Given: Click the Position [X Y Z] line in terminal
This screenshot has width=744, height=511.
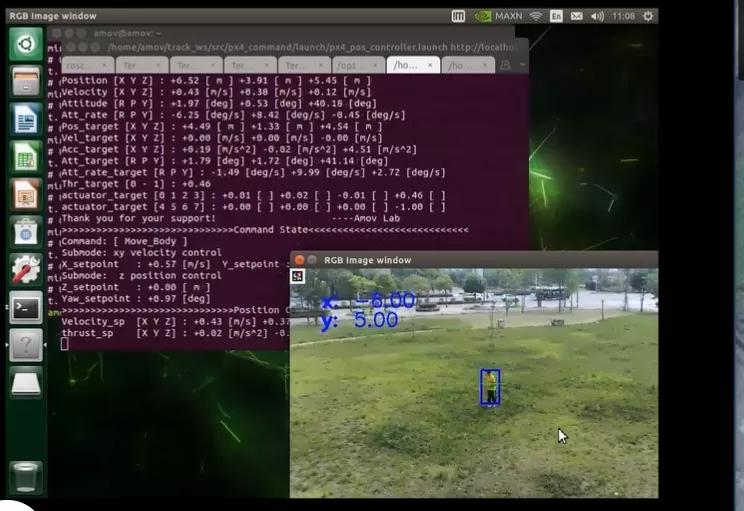Looking at the screenshot, I should click(x=216, y=81).
